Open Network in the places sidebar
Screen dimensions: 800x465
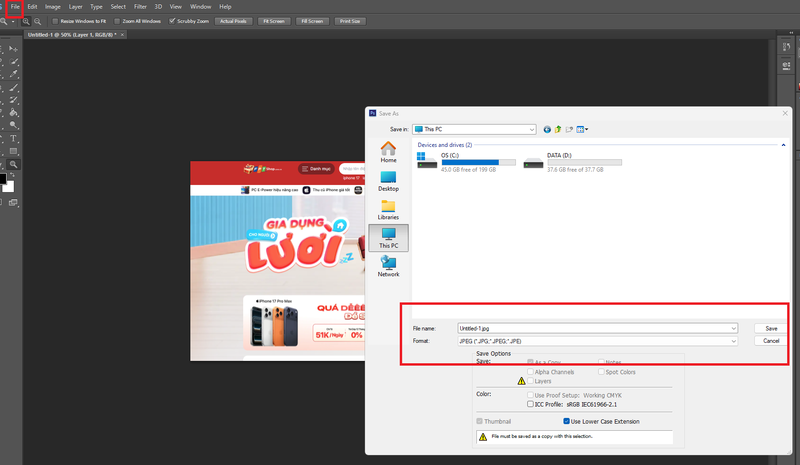pyautogui.click(x=388, y=266)
